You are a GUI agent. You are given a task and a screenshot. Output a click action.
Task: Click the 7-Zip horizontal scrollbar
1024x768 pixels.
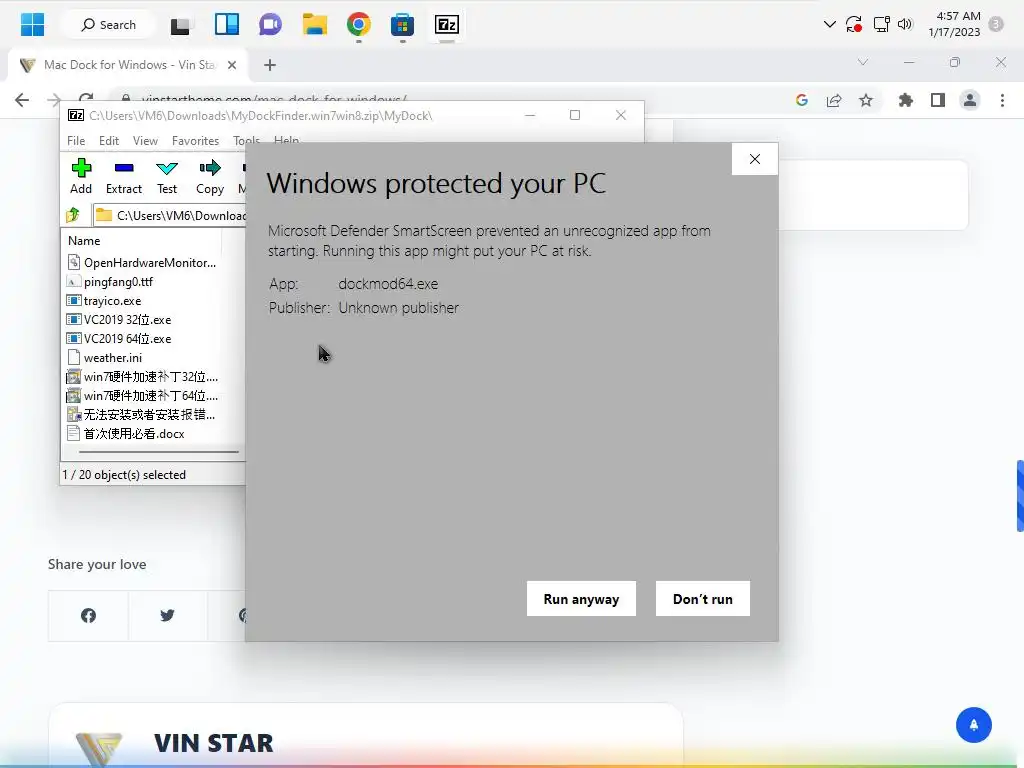pos(159,451)
